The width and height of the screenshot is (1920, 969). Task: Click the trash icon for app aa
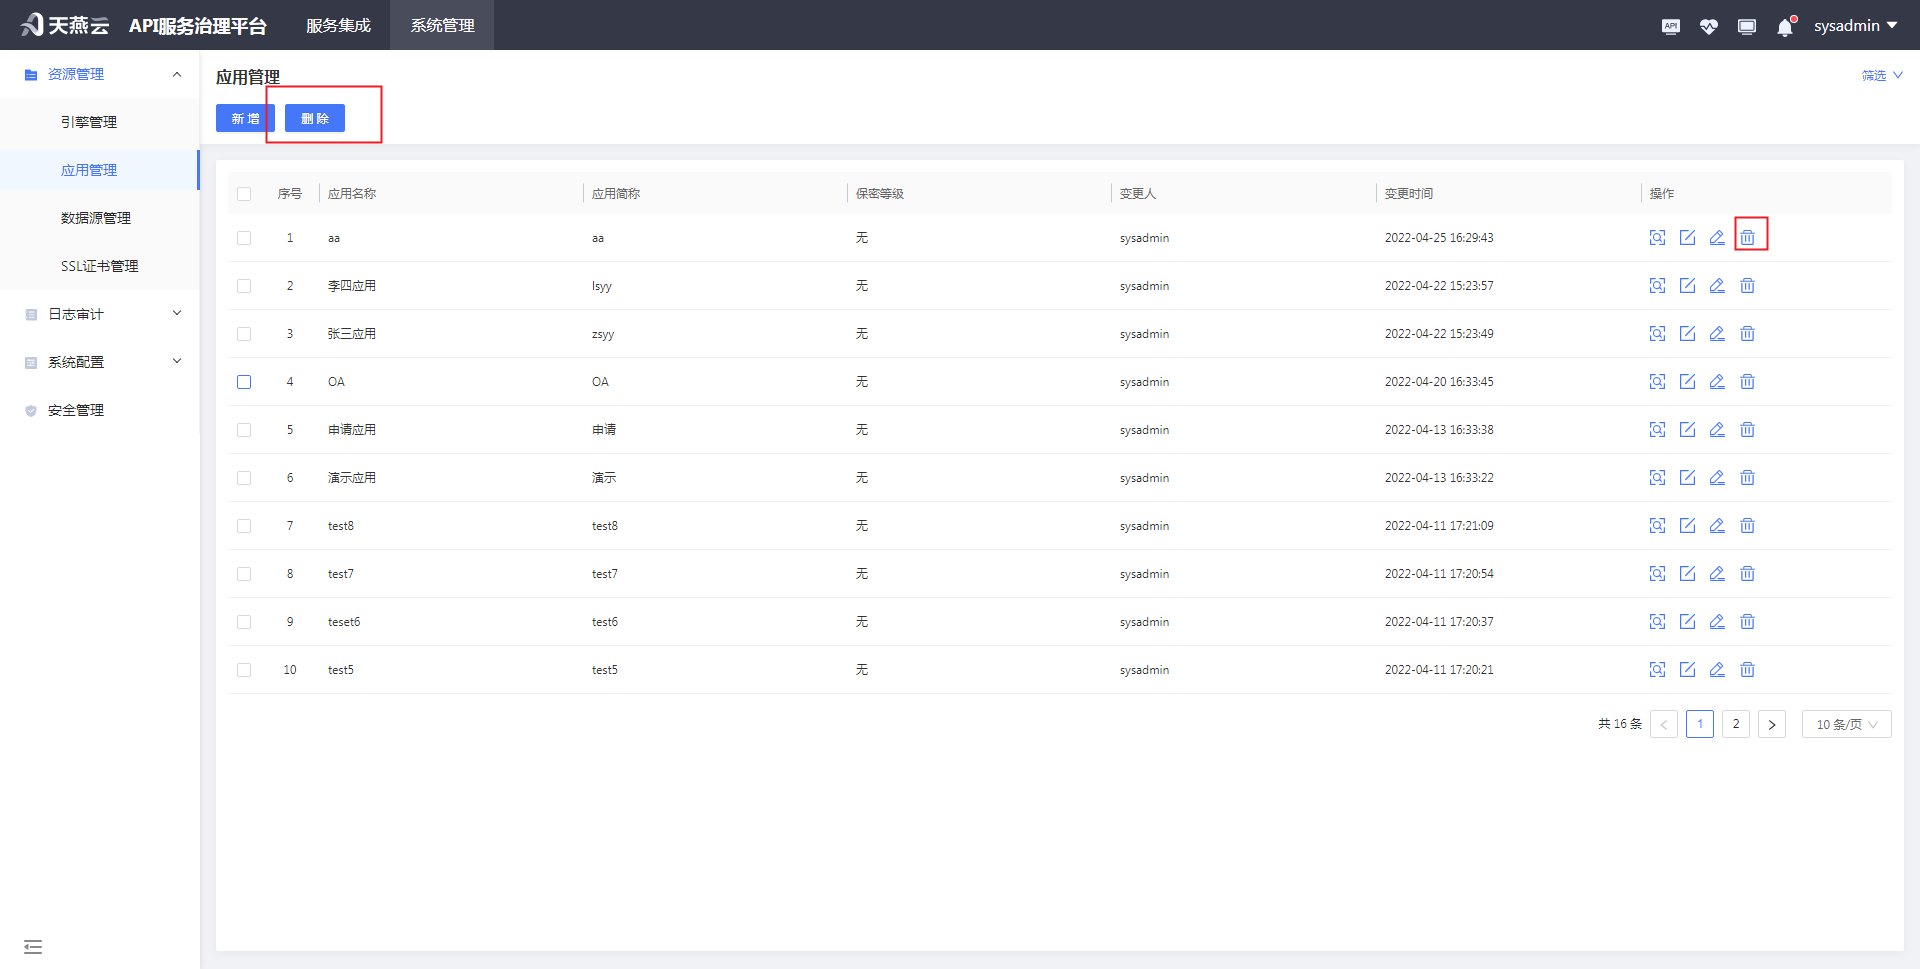1747,238
